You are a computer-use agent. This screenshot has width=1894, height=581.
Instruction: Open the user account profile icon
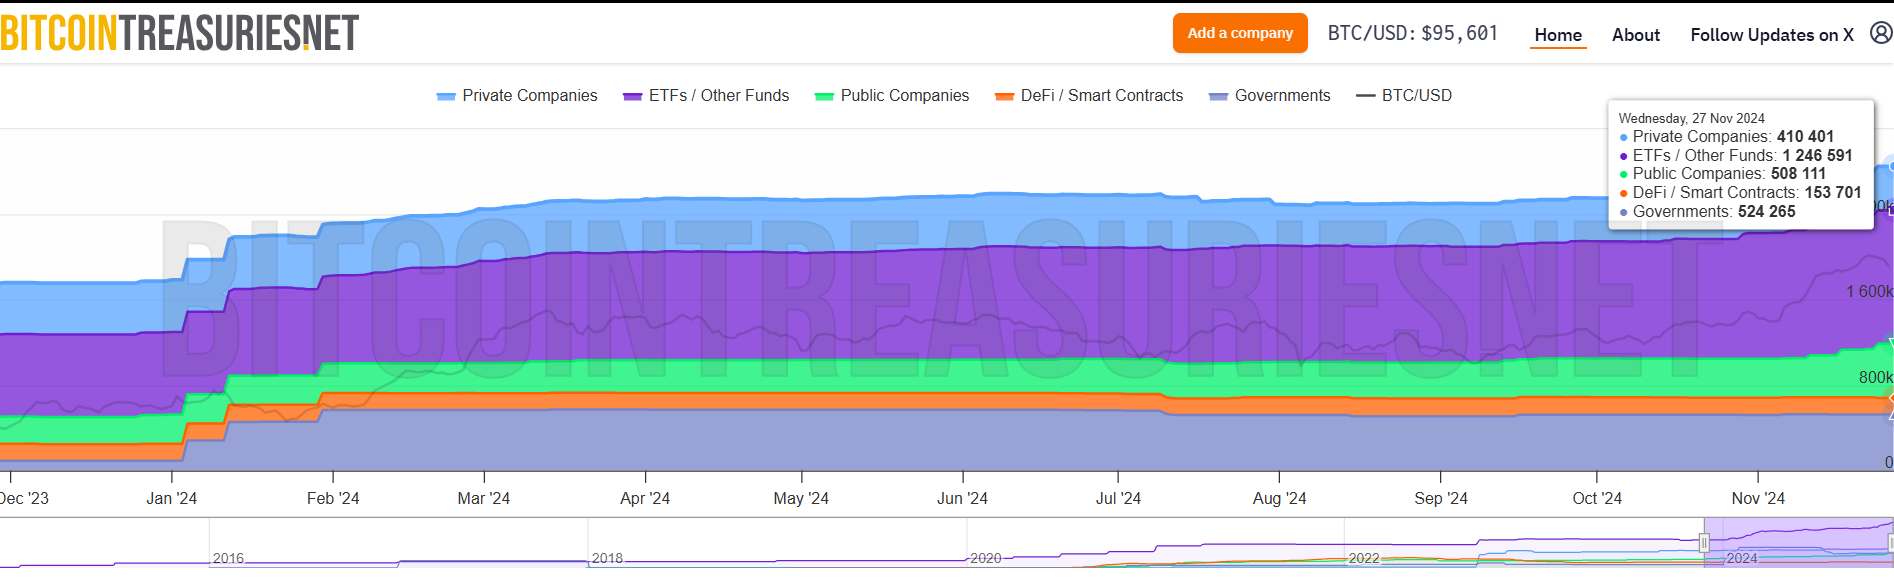click(x=1880, y=34)
